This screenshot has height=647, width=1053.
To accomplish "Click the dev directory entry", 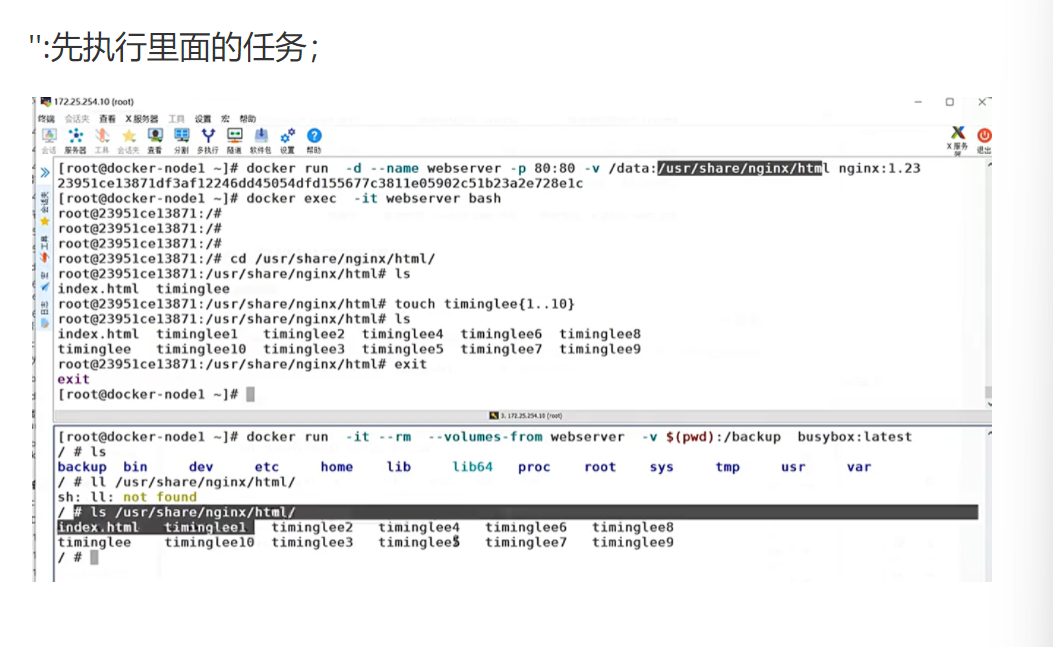I will click(201, 467).
